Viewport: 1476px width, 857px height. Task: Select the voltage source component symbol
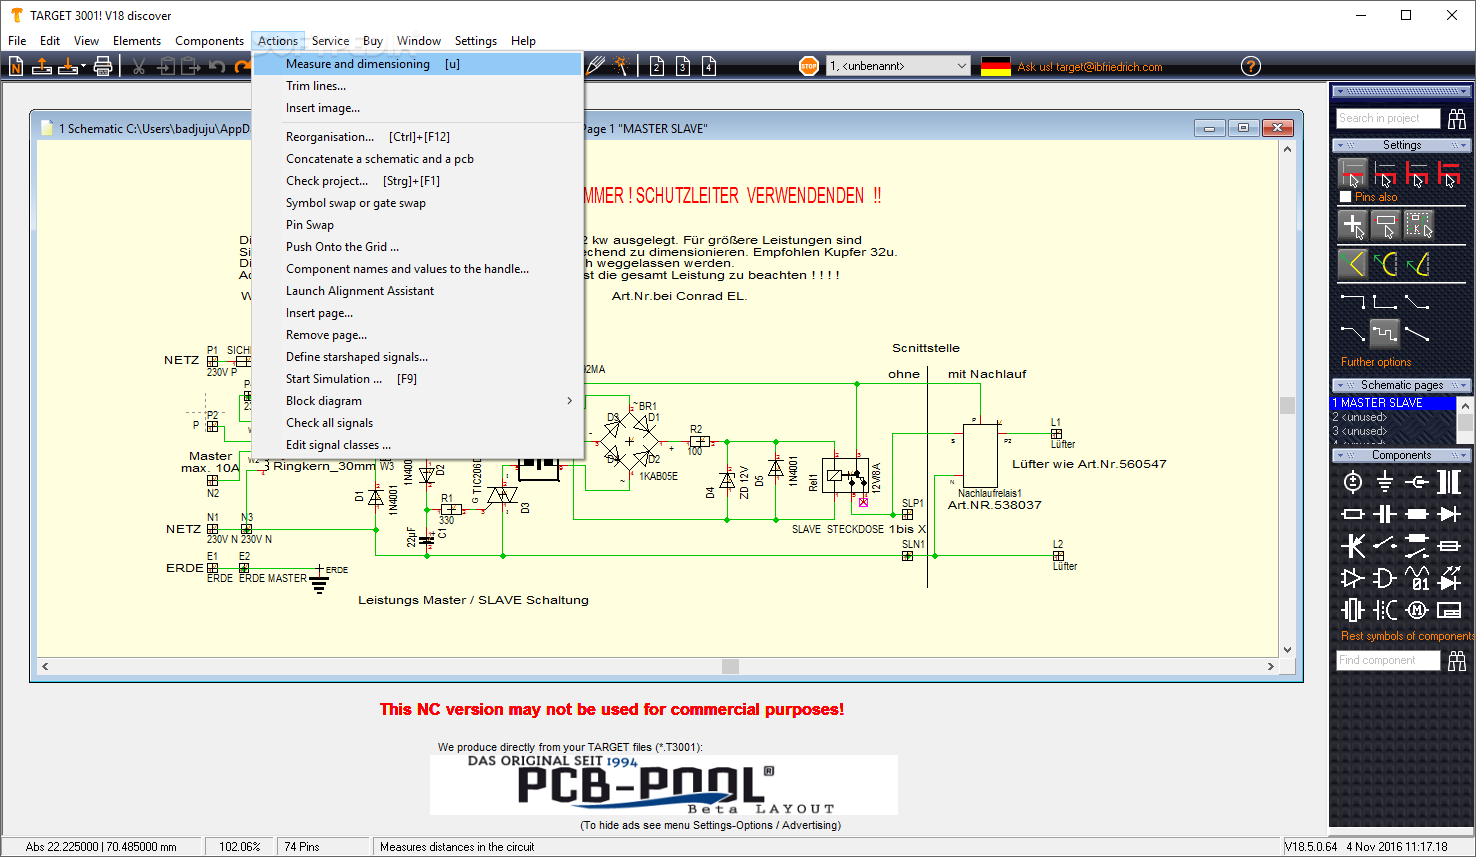1353,482
